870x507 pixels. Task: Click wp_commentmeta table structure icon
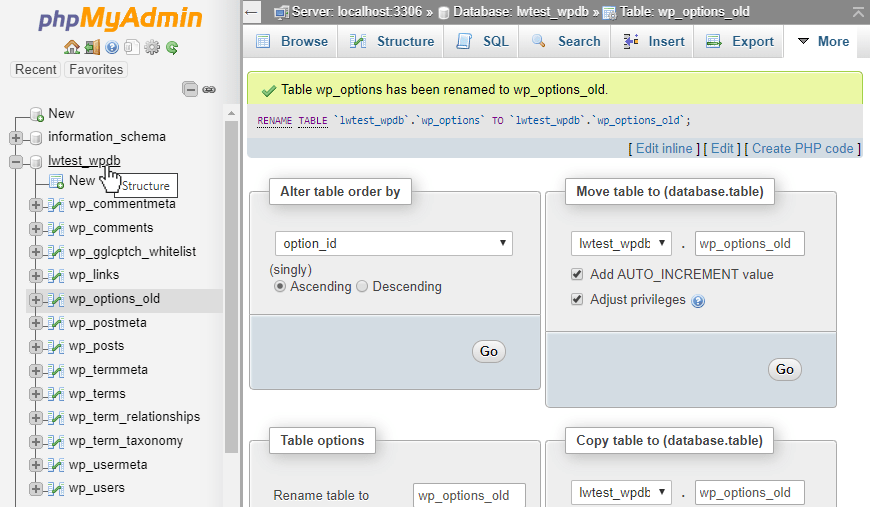coord(55,205)
